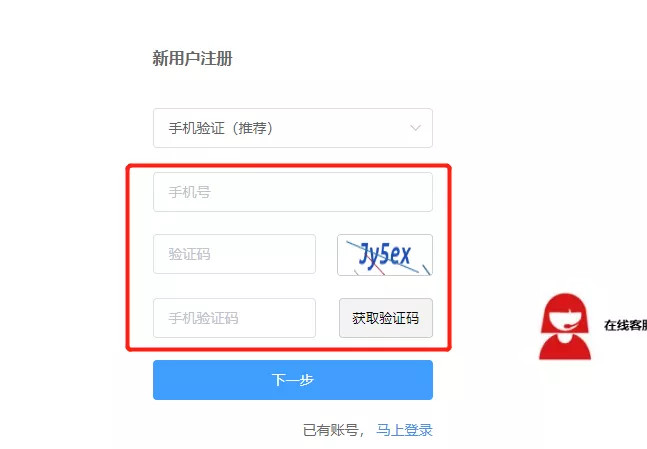Contact support via the headset agent icon
This screenshot has width=647, height=449.
565,326
